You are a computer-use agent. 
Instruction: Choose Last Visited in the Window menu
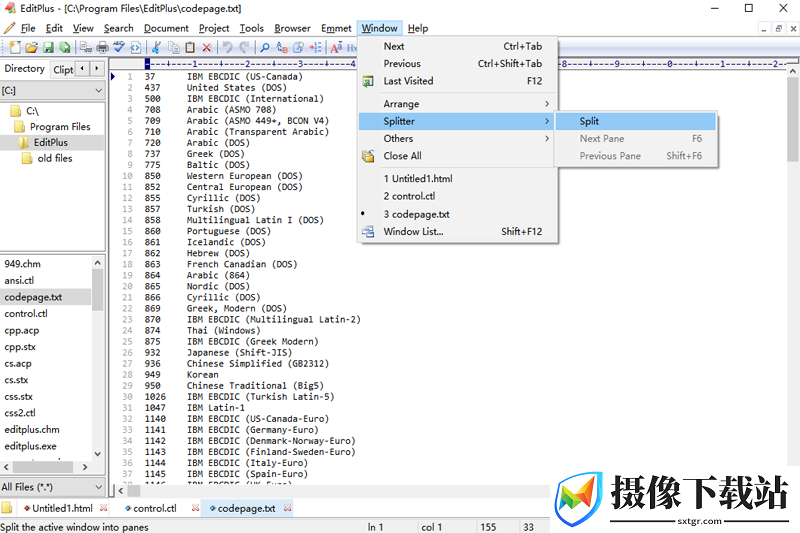(x=458, y=81)
